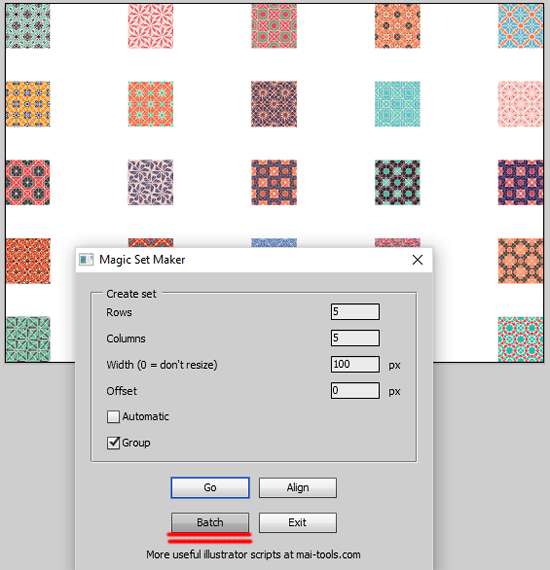Select the yellow-orange pattern with blue flowers

(x=28, y=104)
